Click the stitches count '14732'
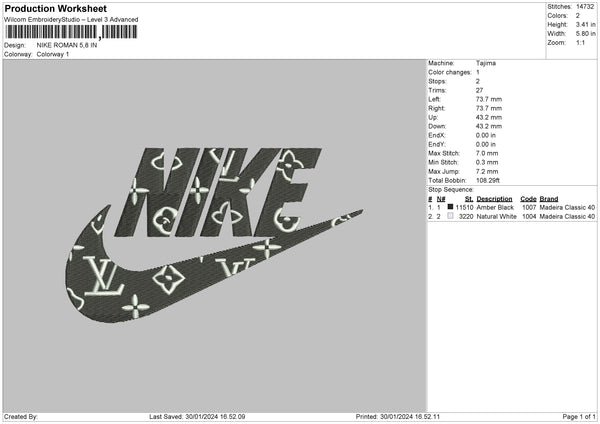The width and height of the screenshot is (600, 424). pyautogui.click(x=585, y=7)
